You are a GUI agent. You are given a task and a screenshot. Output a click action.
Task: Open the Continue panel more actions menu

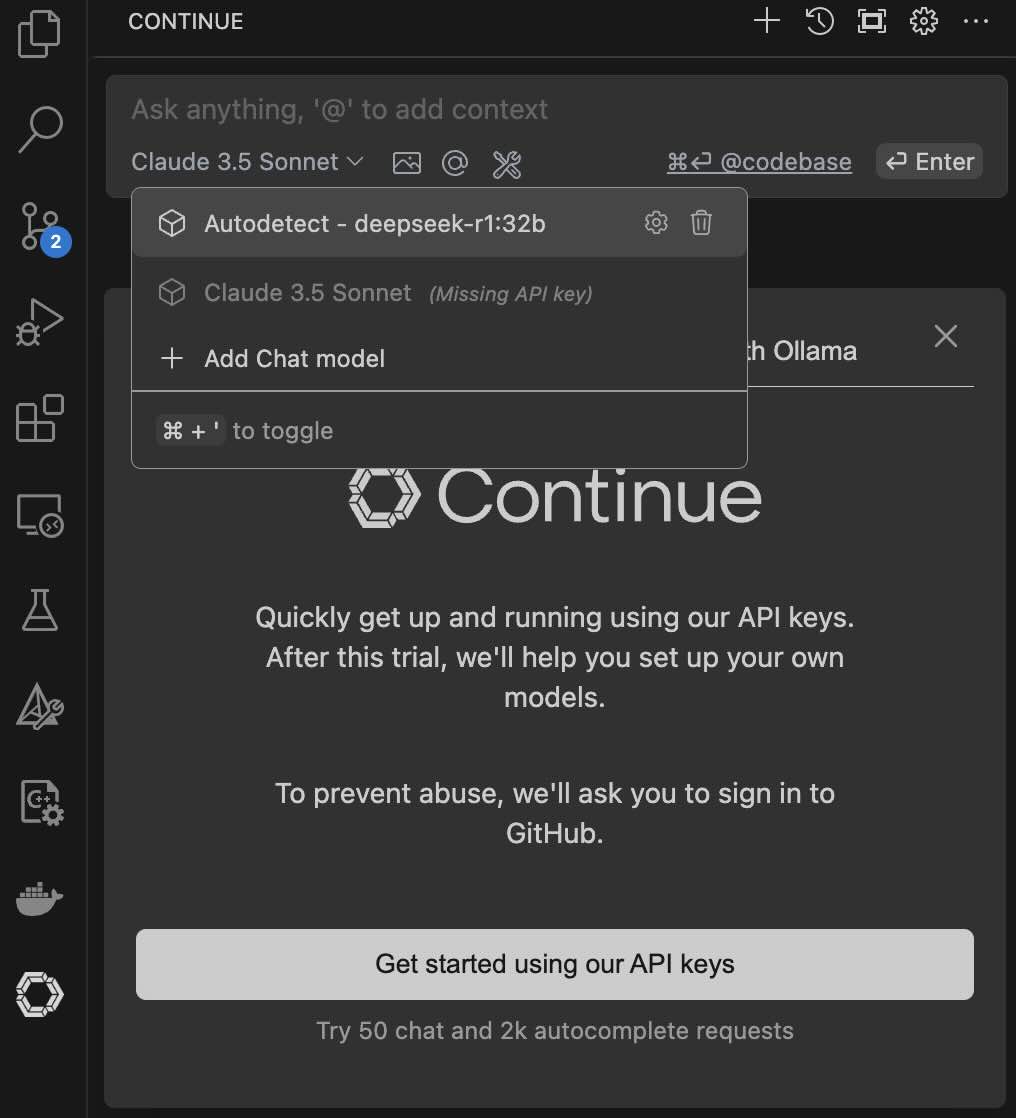(975, 21)
